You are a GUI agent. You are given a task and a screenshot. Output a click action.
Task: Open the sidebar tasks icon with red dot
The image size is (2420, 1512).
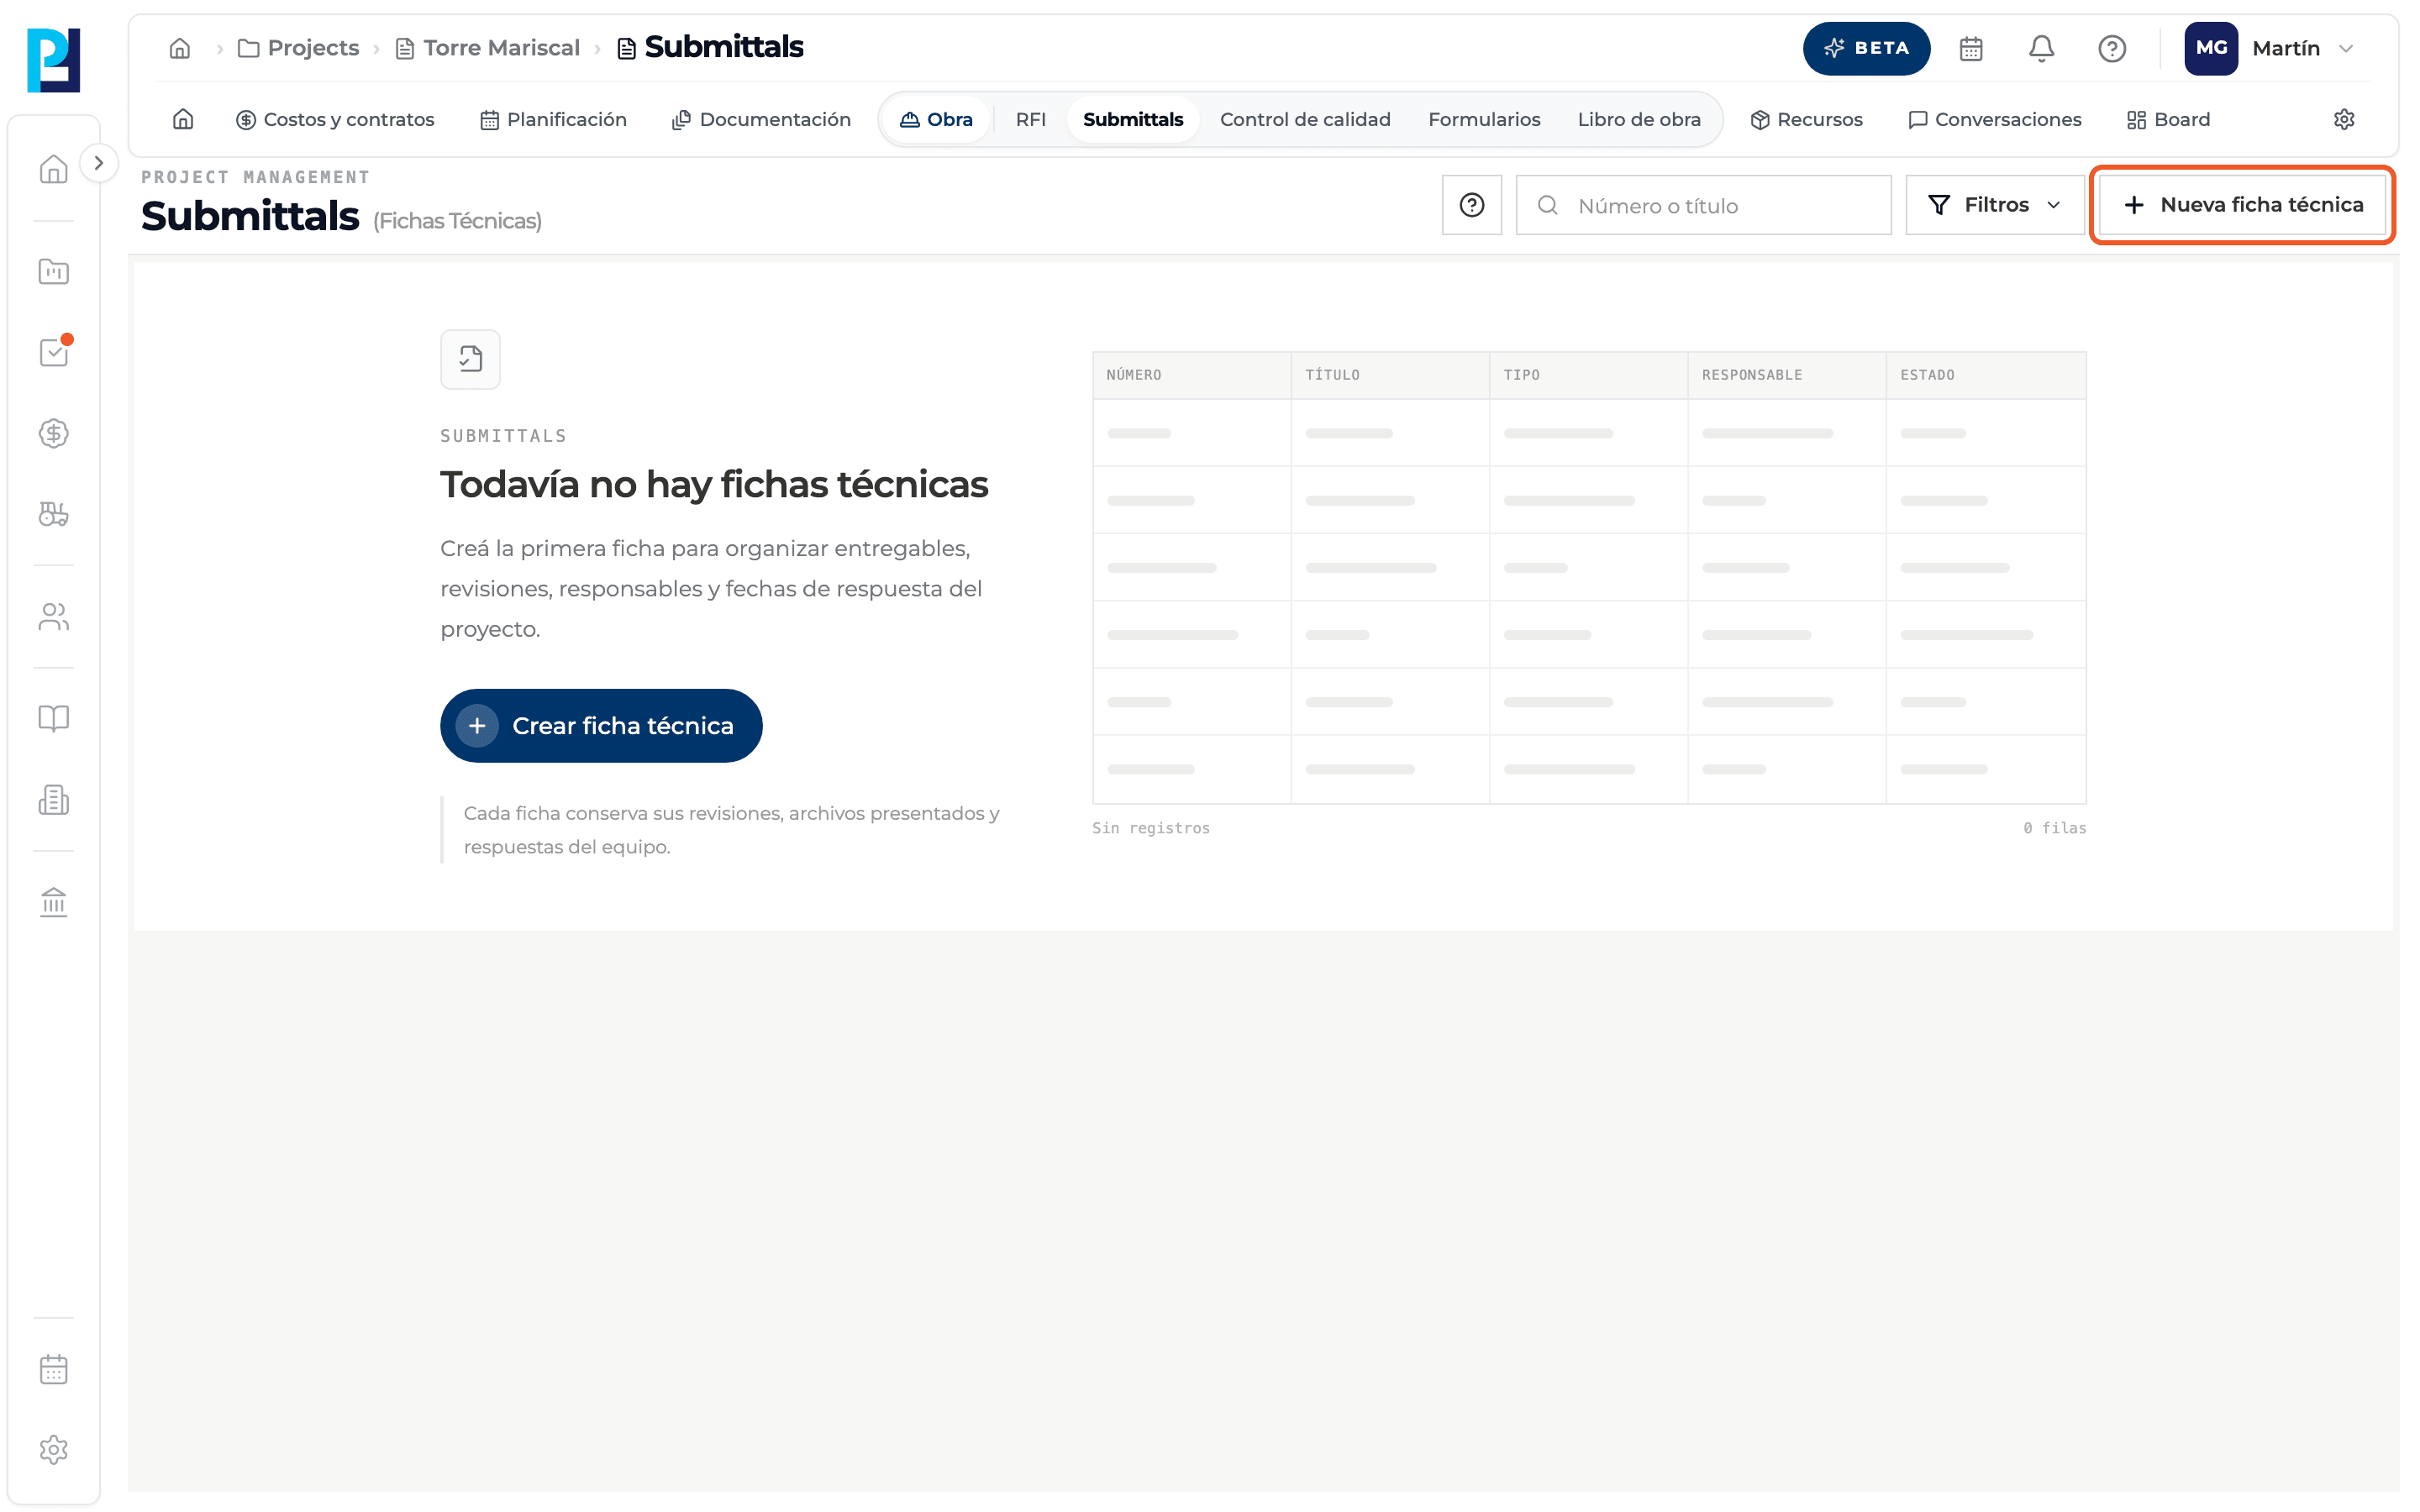(x=54, y=352)
